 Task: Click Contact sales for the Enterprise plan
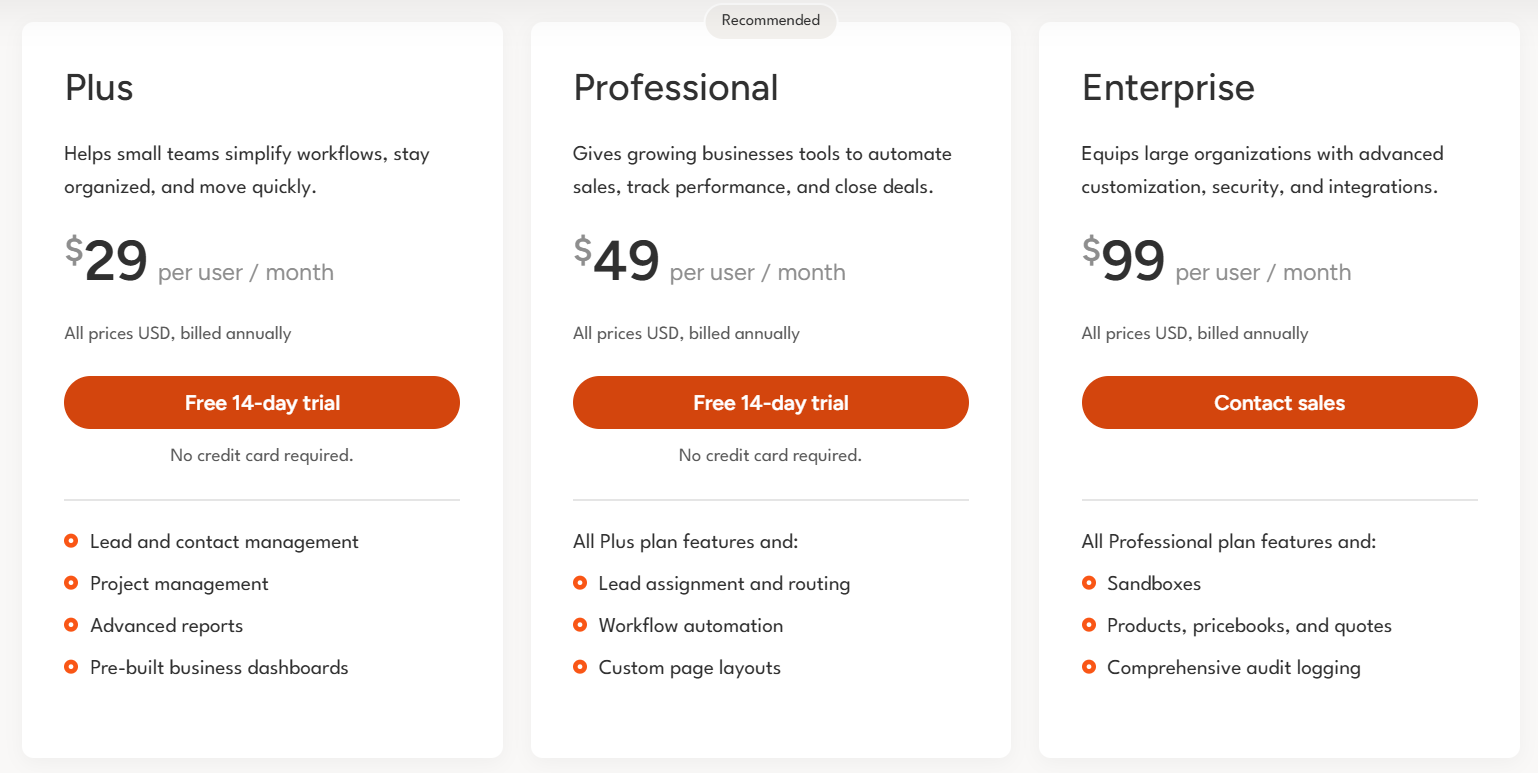(x=1279, y=402)
